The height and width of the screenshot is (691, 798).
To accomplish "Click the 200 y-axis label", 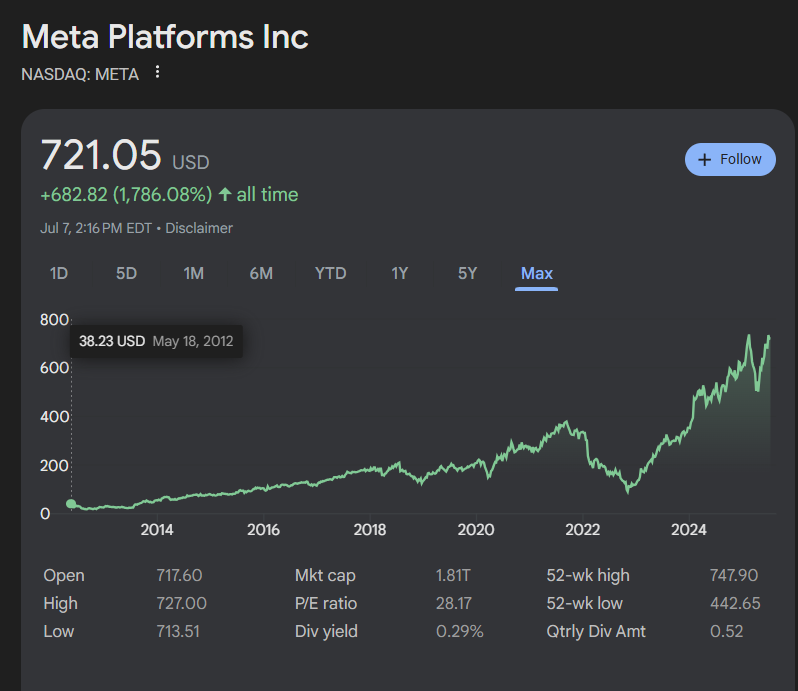I will click(x=54, y=466).
